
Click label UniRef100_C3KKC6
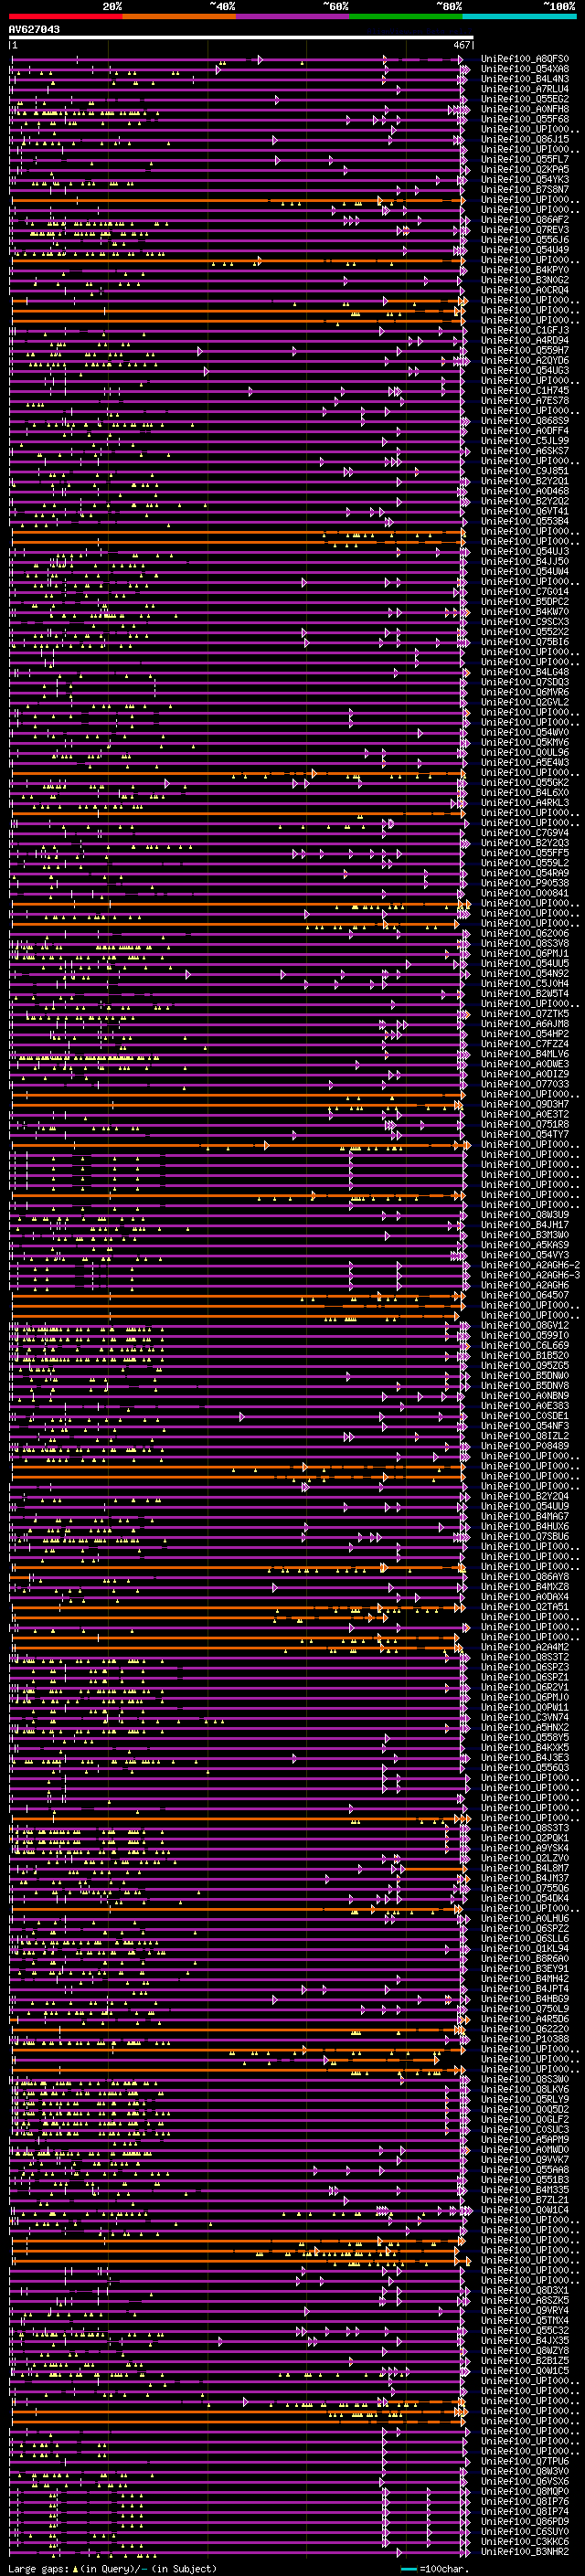(525, 2541)
